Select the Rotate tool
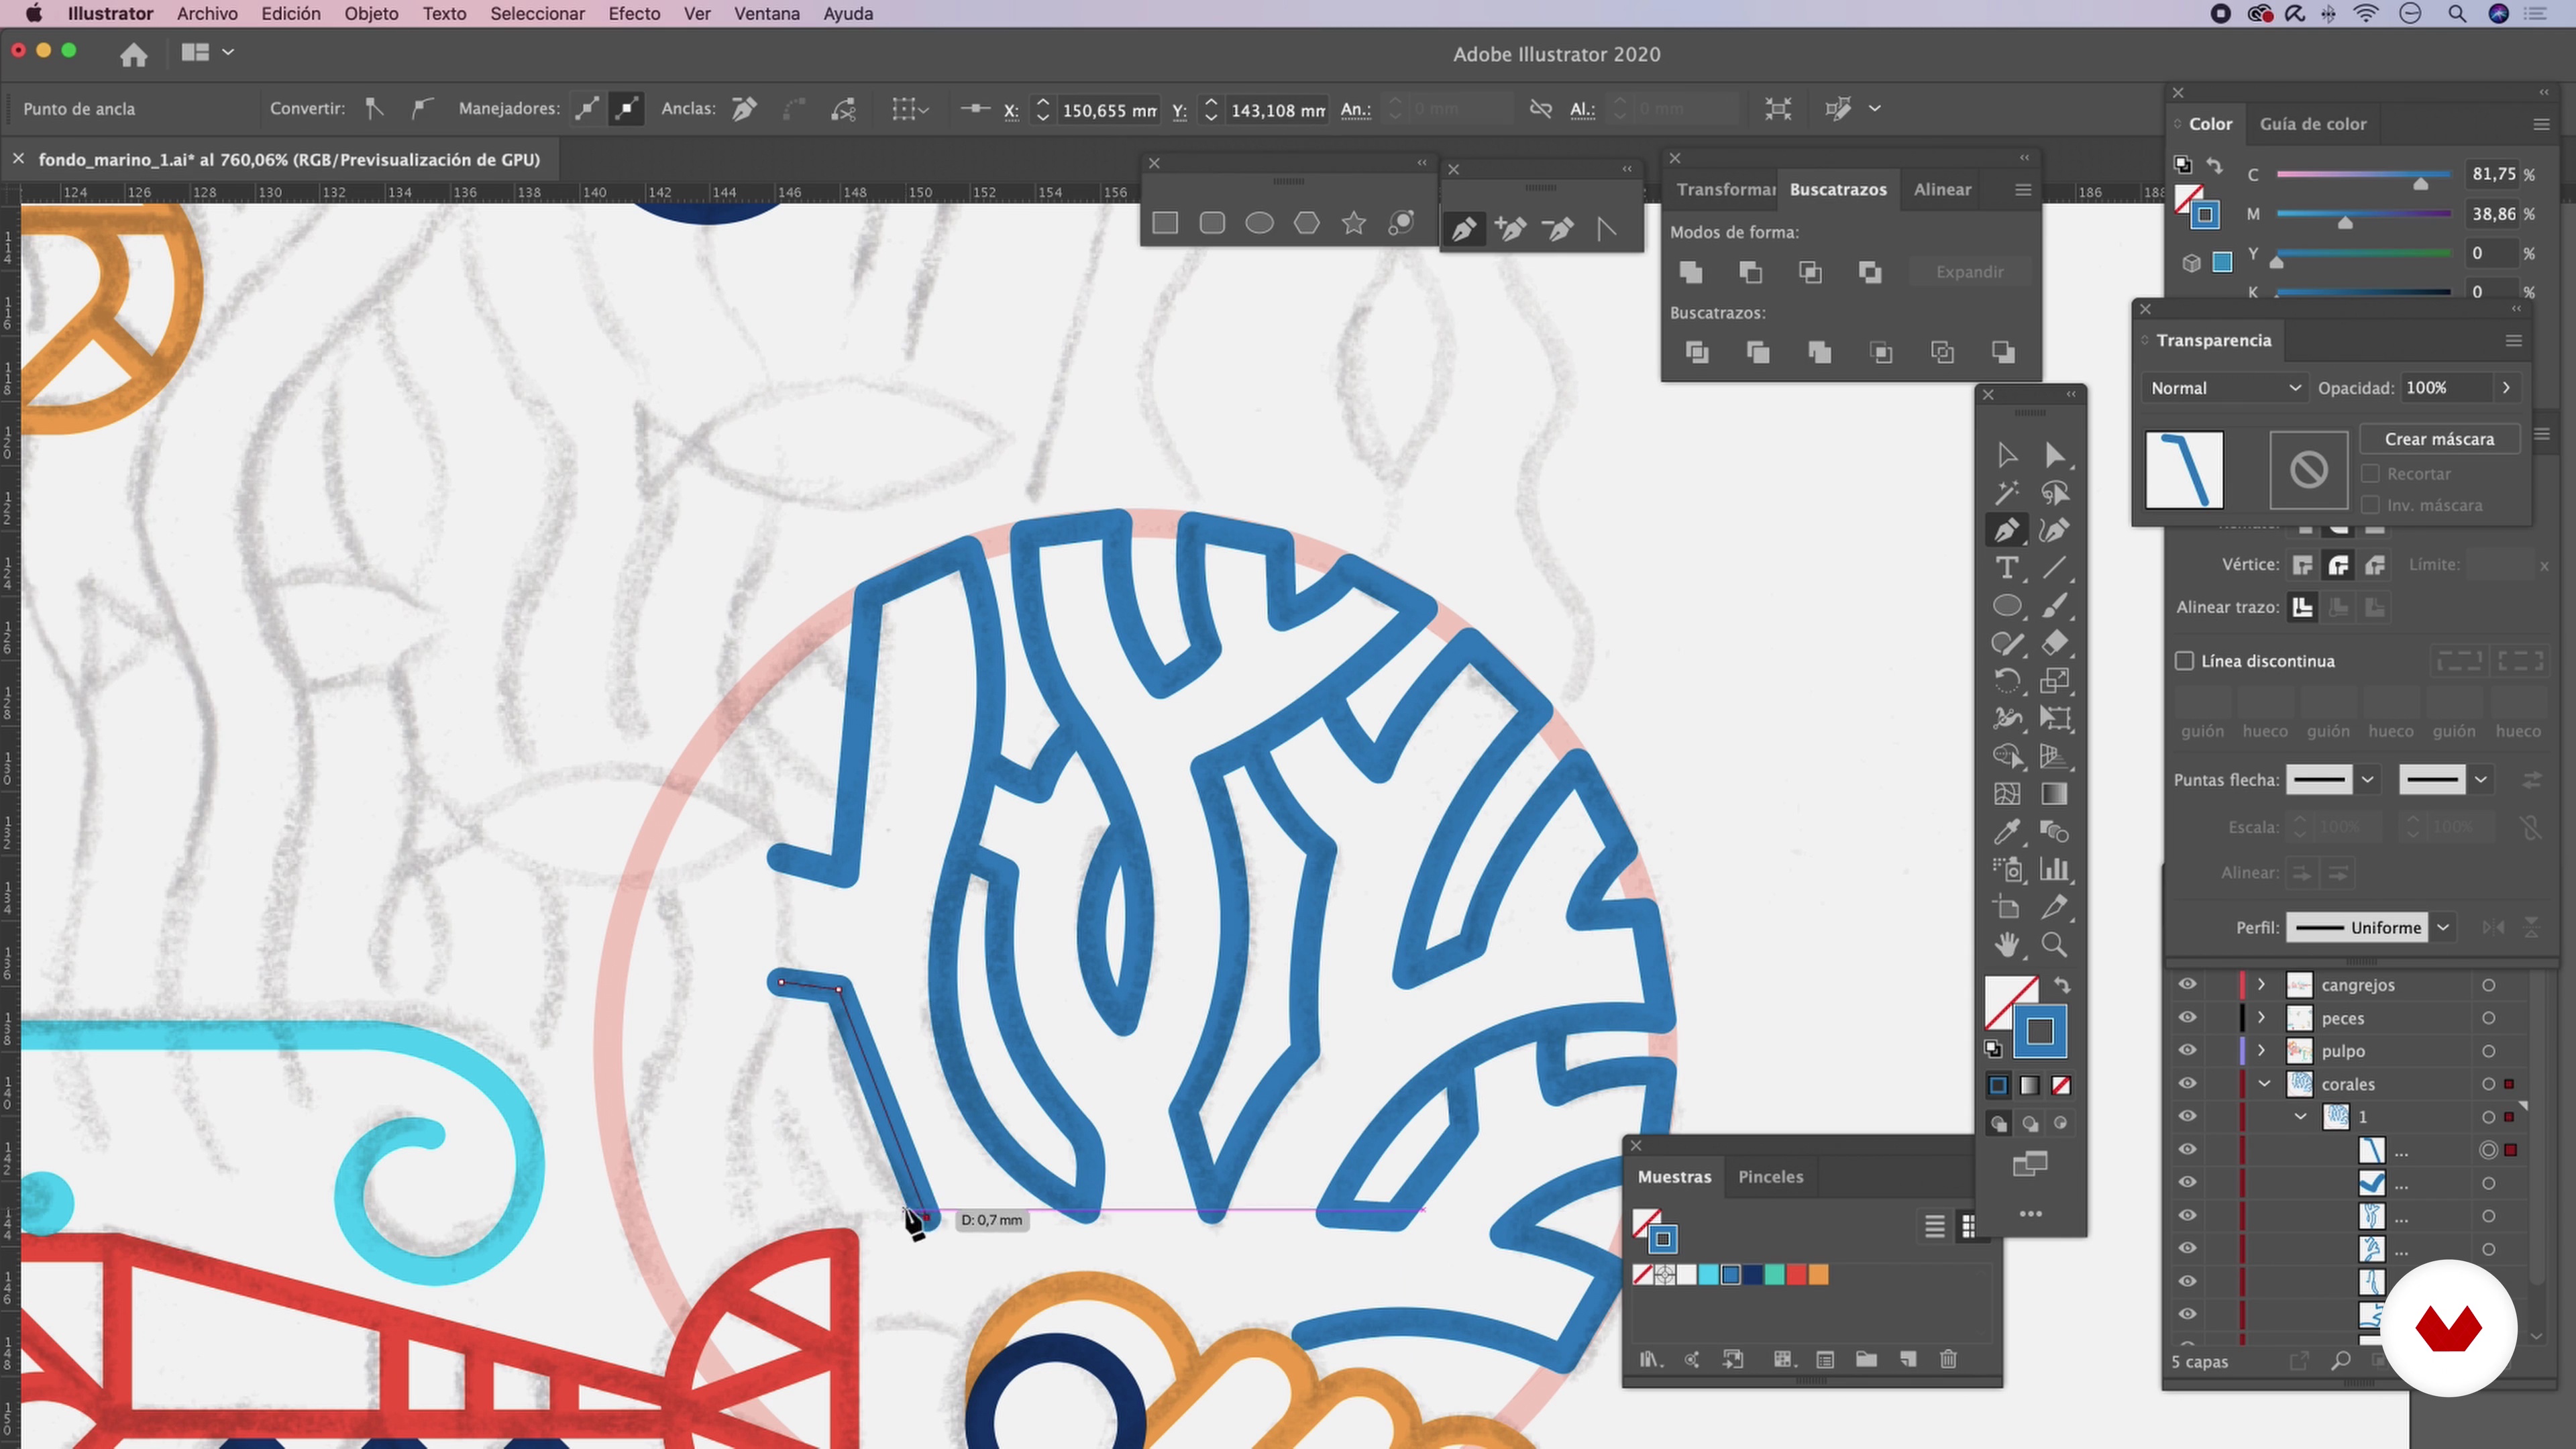Image resolution: width=2576 pixels, height=1449 pixels. (2006, 681)
